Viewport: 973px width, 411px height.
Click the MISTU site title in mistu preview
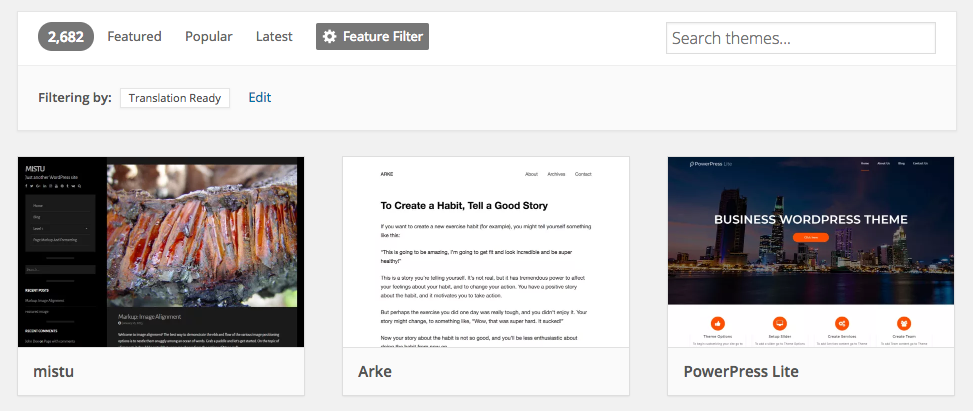tap(34, 168)
